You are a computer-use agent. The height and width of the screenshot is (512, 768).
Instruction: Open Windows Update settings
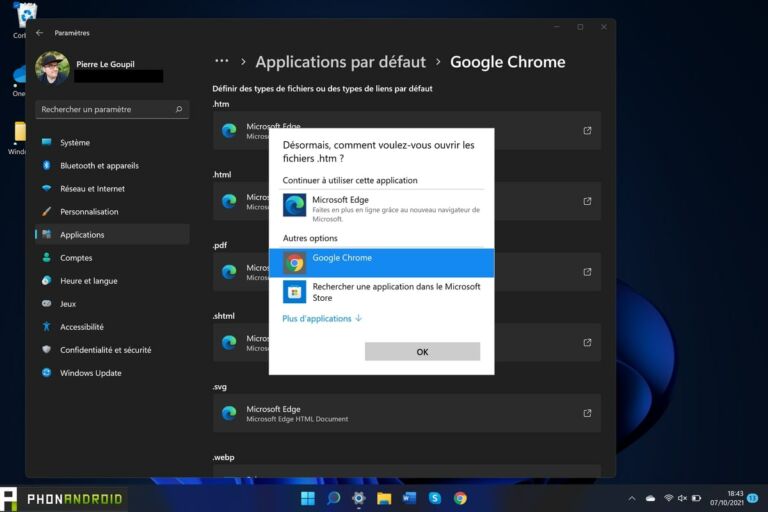(x=112, y=373)
